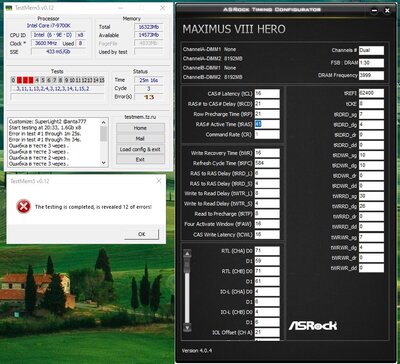Click the Refresh Cycle Time tRFC field
This screenshot has width=400, height=364.
tap(267, 163)
